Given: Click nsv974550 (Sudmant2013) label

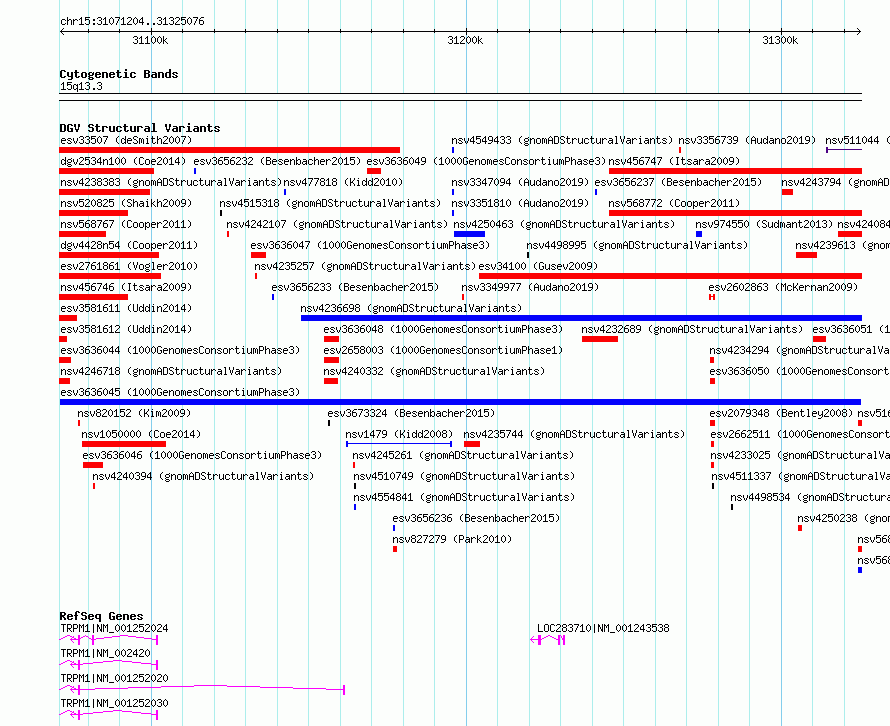Looking at the screenshot, I should click(x=764, y=224).
